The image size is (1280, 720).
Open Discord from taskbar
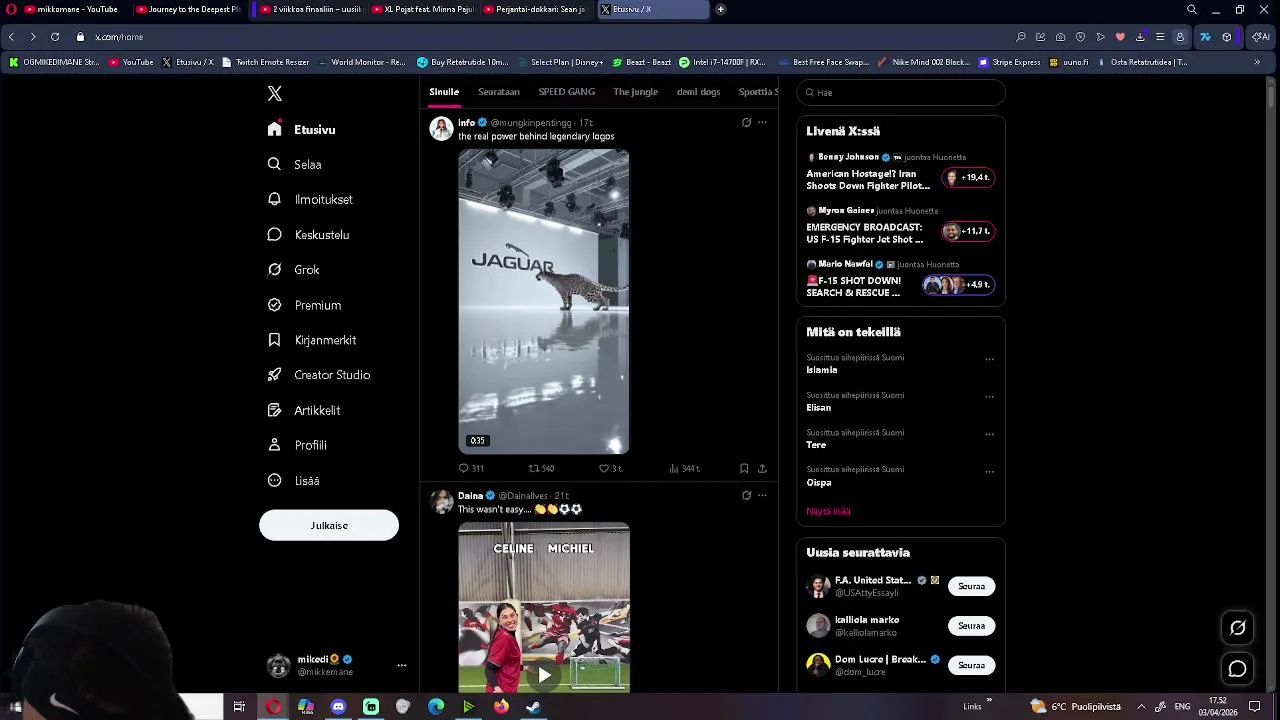click(338, 707)
